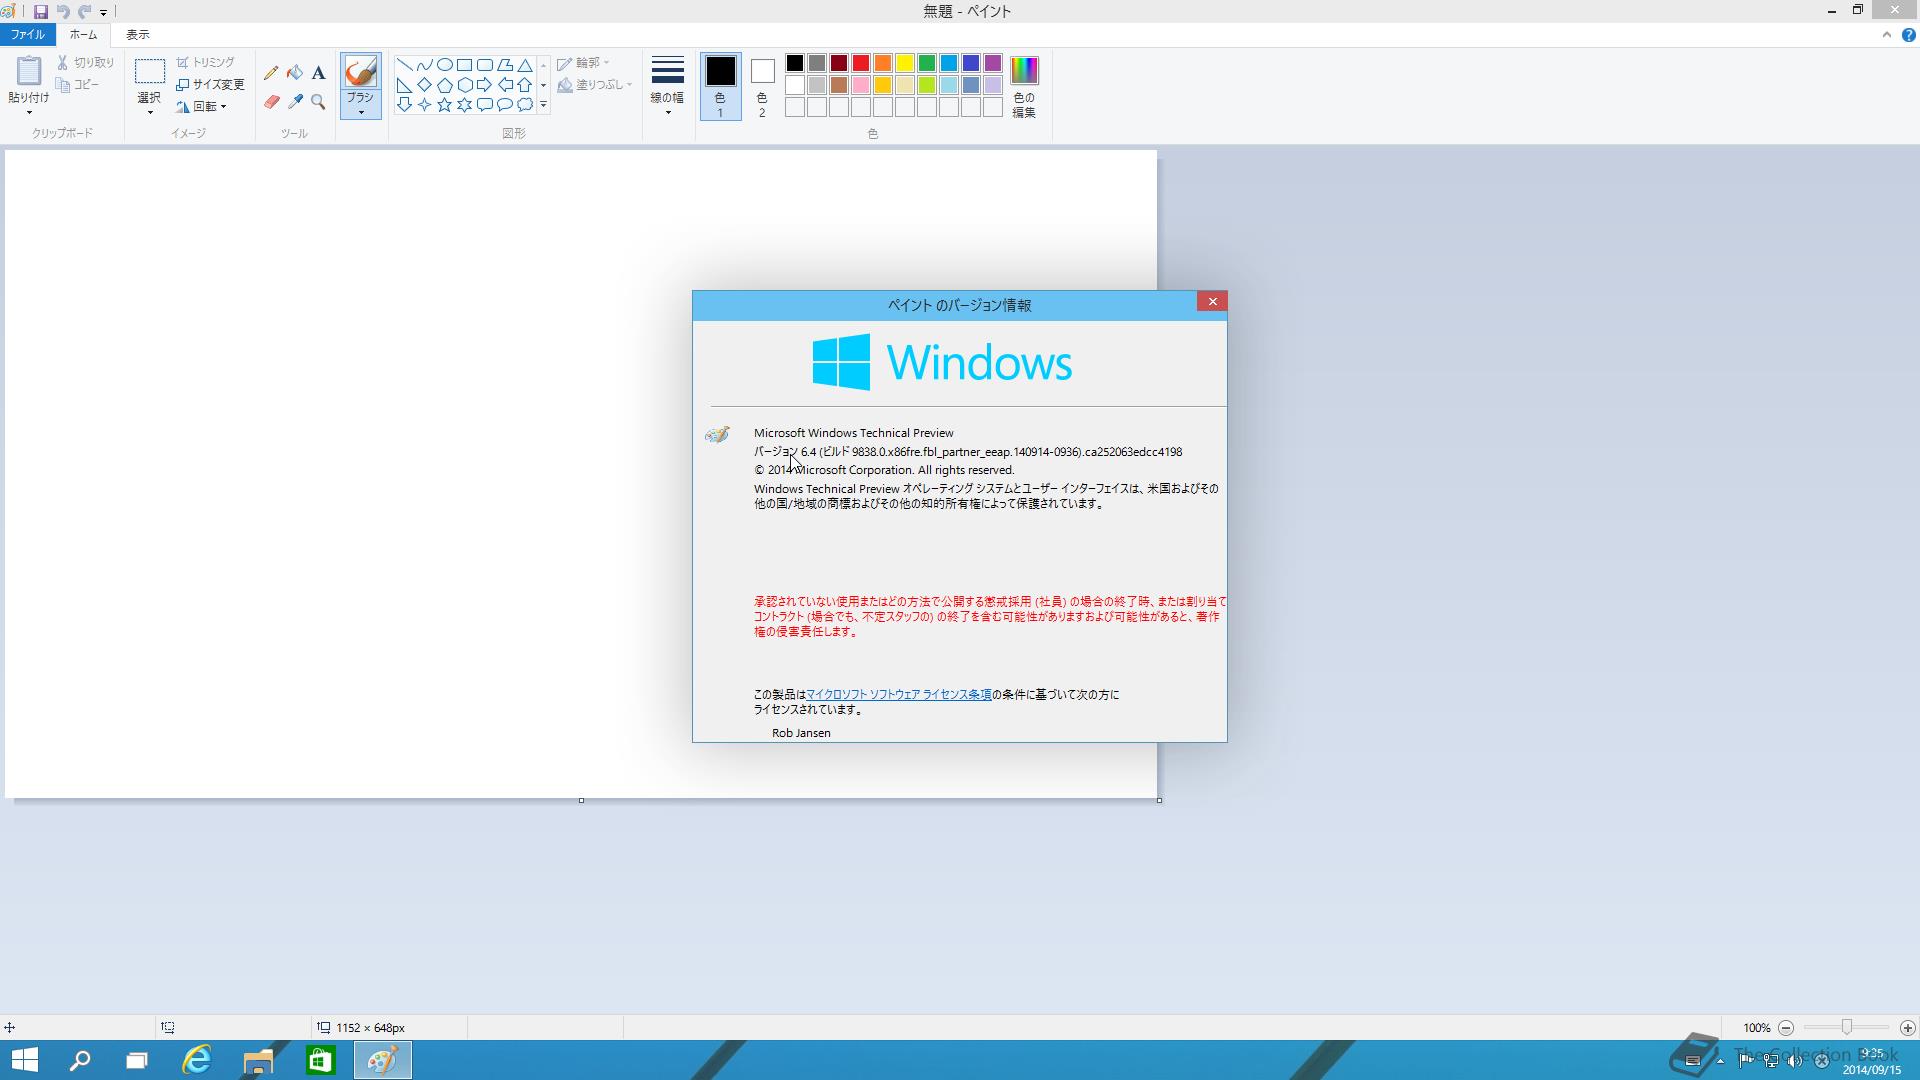1920x1080 pixels.
Task: Select the Fill with color bucket tool
Action: 295,73
